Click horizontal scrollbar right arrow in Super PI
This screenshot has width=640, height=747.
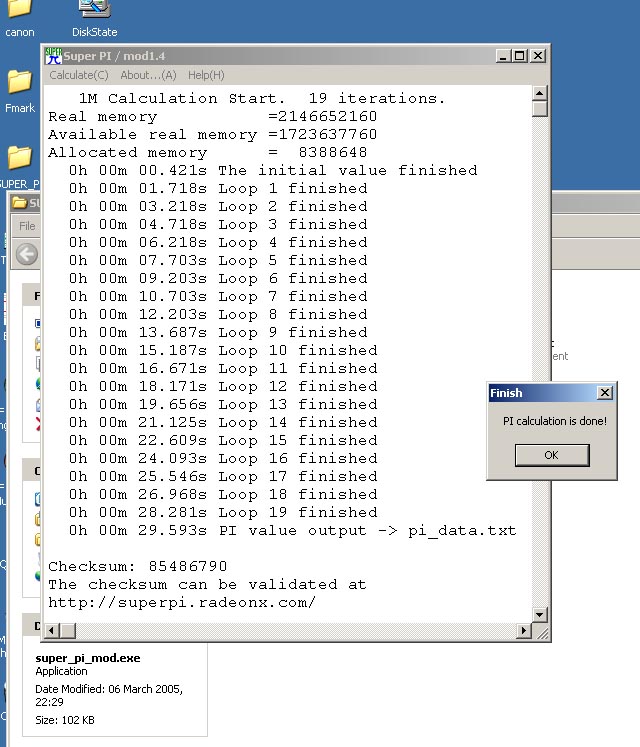[524, 631]
